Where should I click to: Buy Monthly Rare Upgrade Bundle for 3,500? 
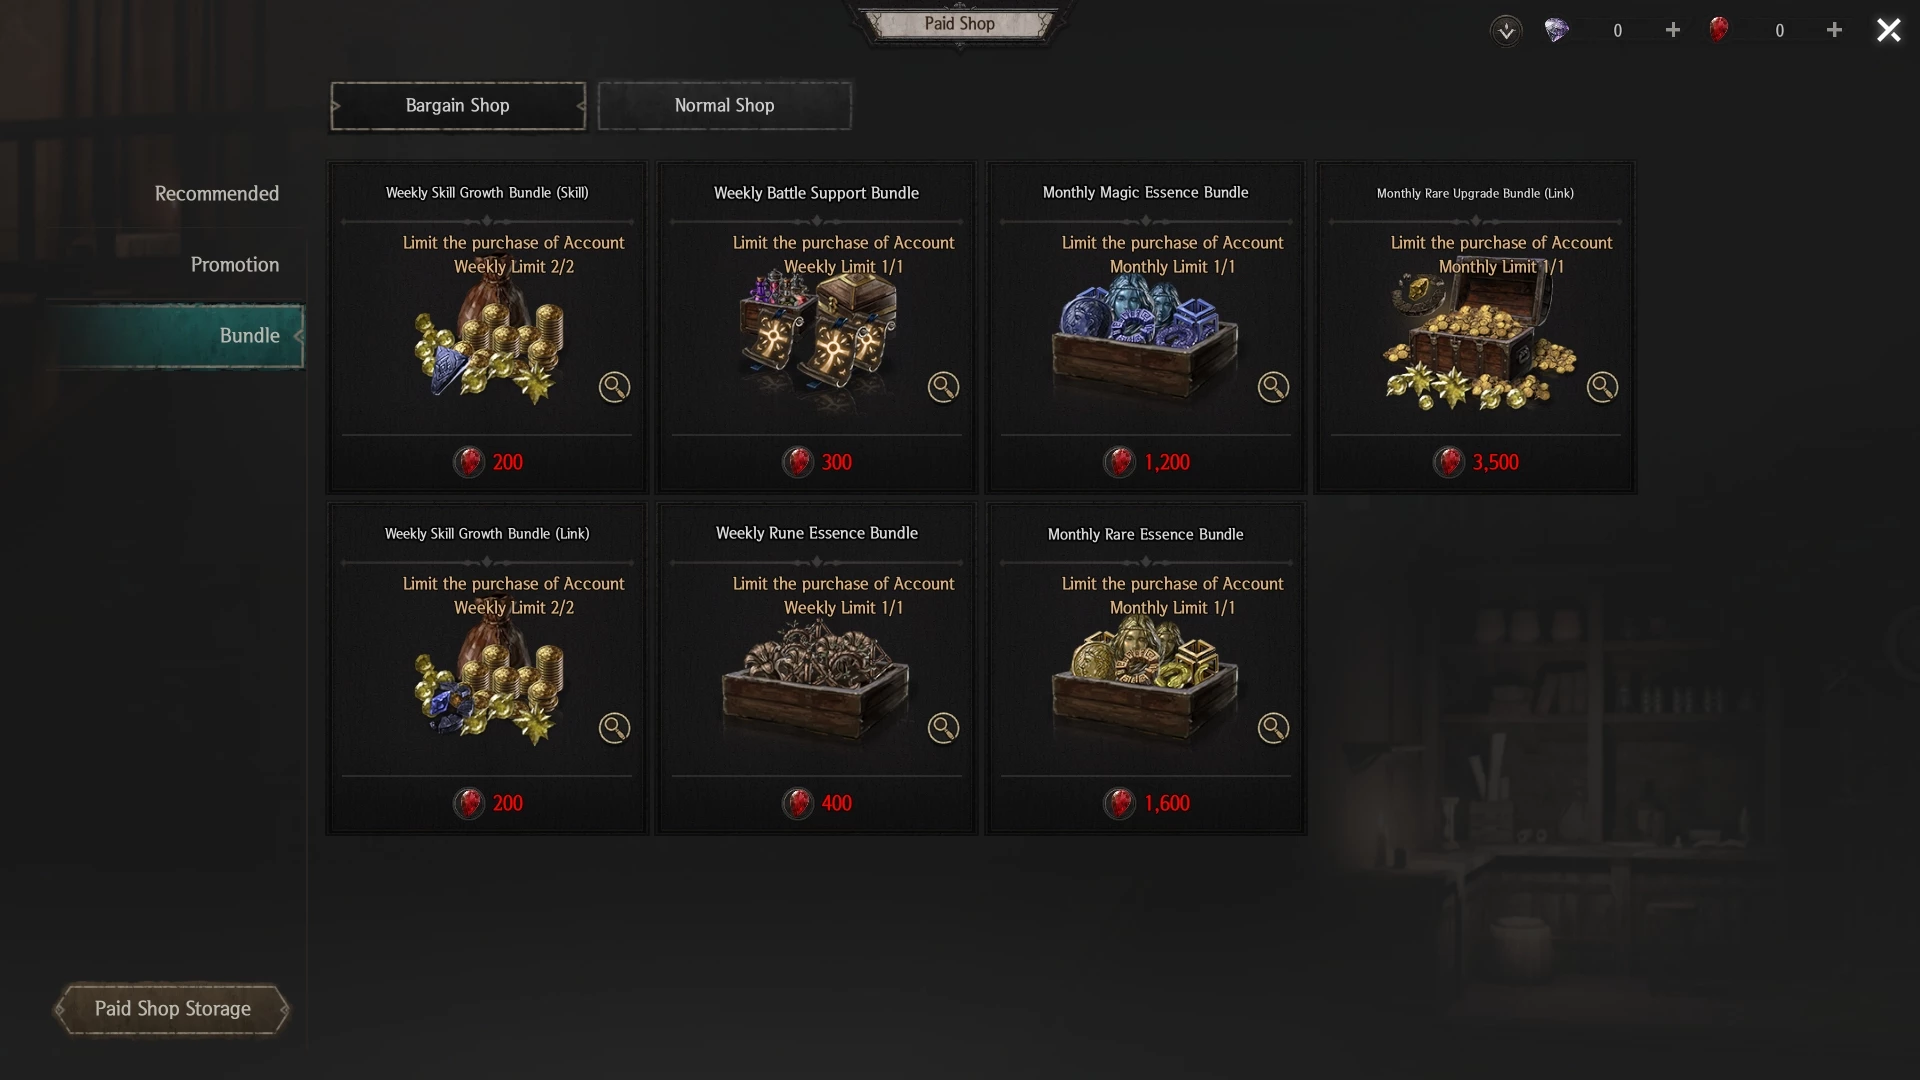1475,462
